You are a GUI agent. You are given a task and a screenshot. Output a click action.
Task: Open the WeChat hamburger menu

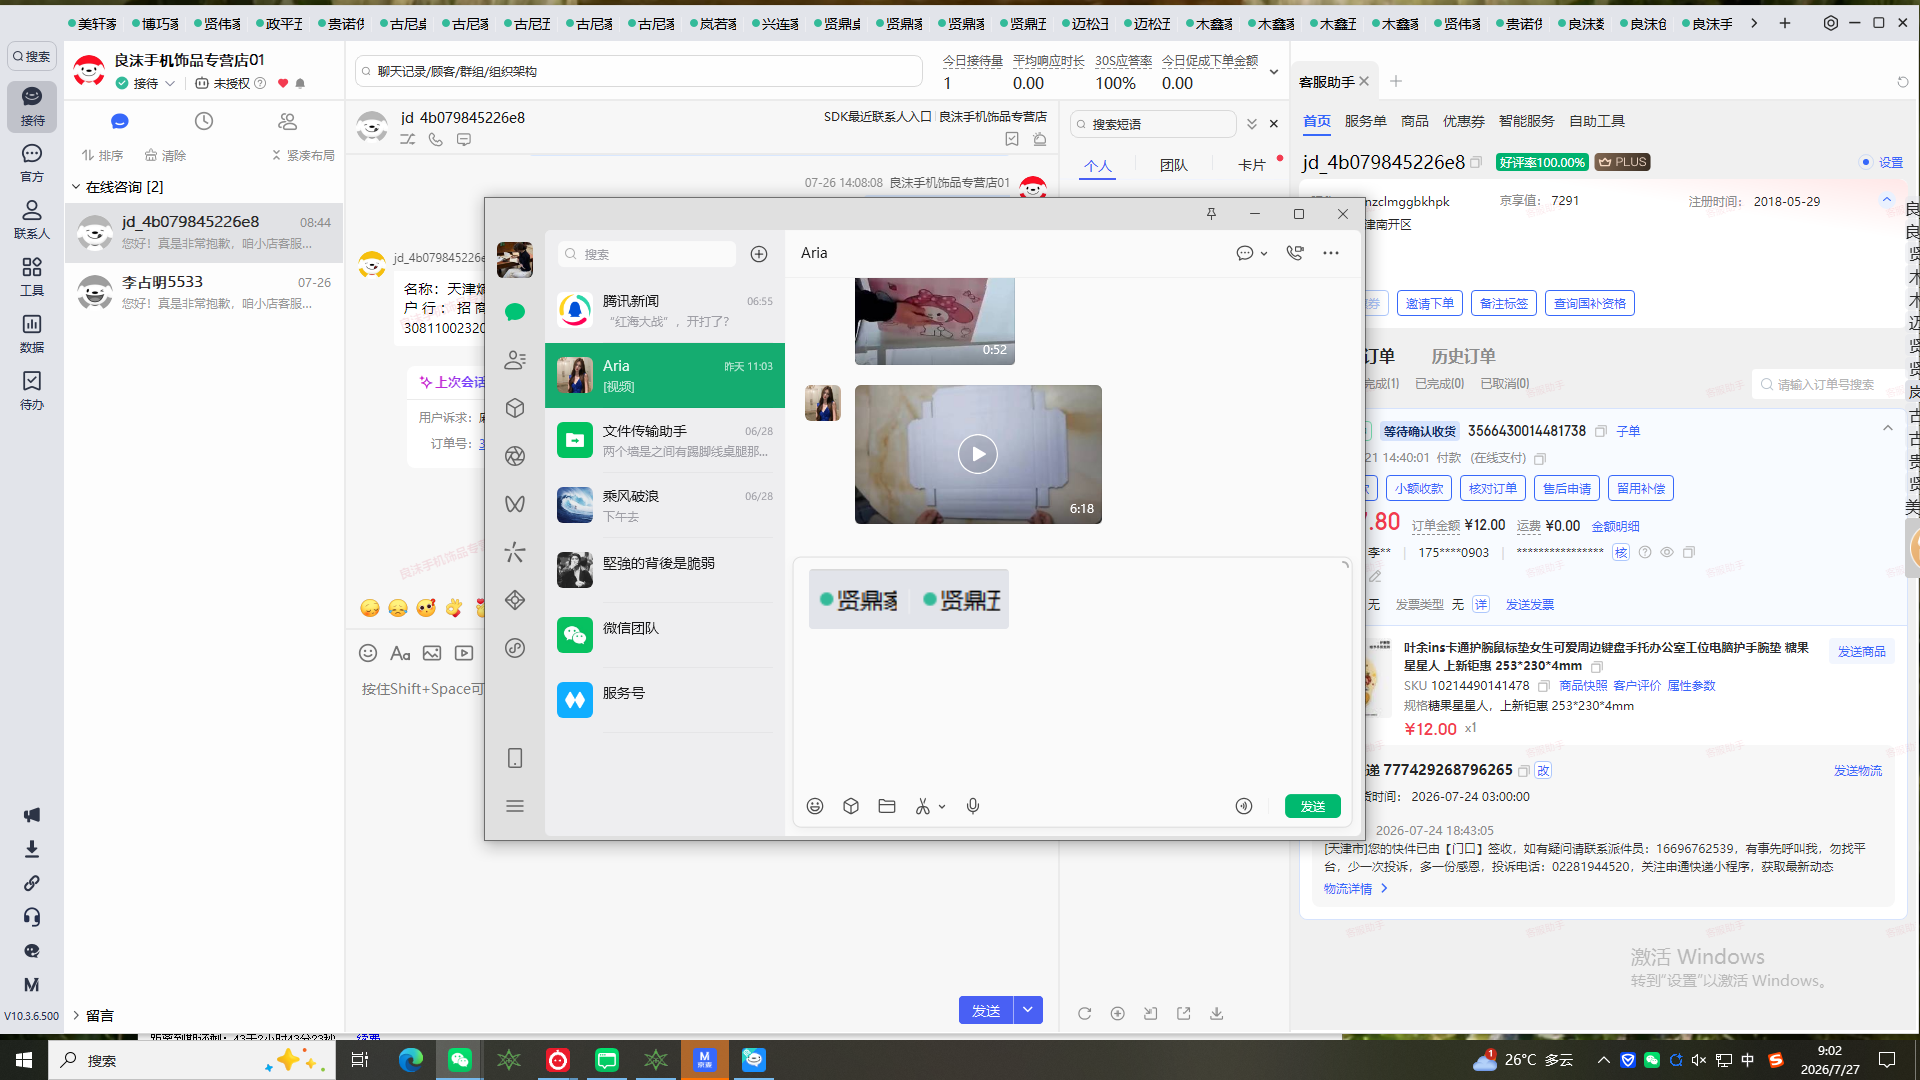tap(515, 806)
